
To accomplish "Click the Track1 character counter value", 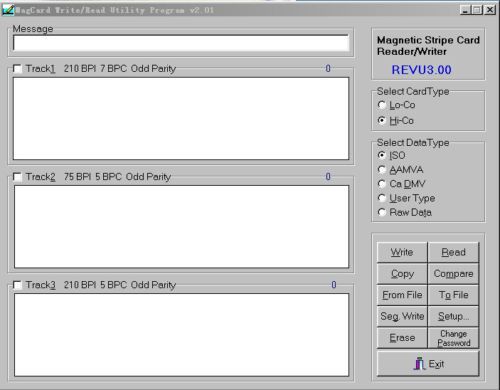I will pos(328,68).
